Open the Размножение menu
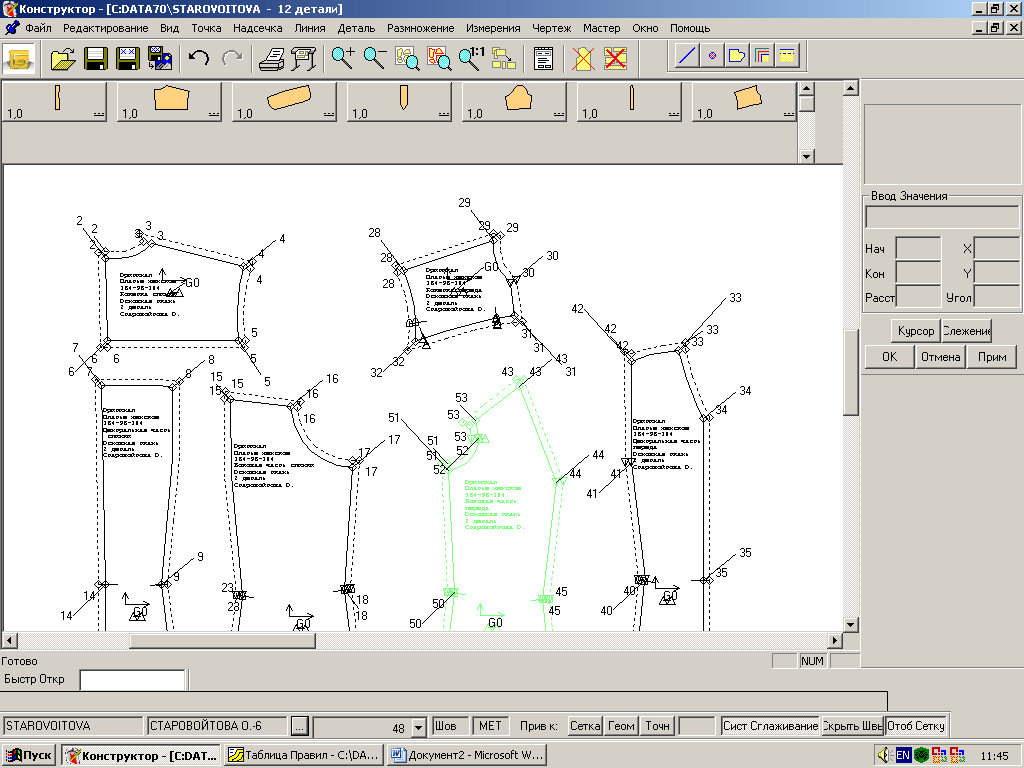This screenshot has width=1024, height=768. [x=420, y=28]
